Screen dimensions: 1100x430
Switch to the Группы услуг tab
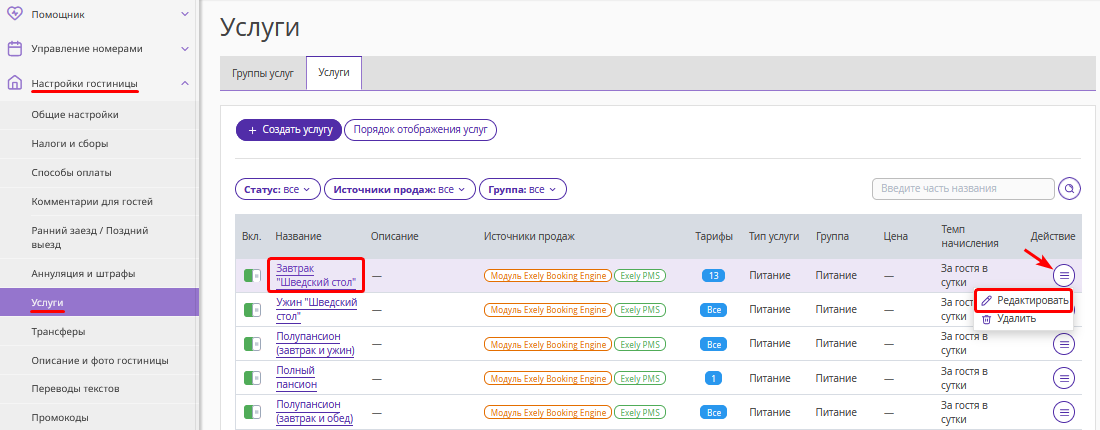[263, 73]
